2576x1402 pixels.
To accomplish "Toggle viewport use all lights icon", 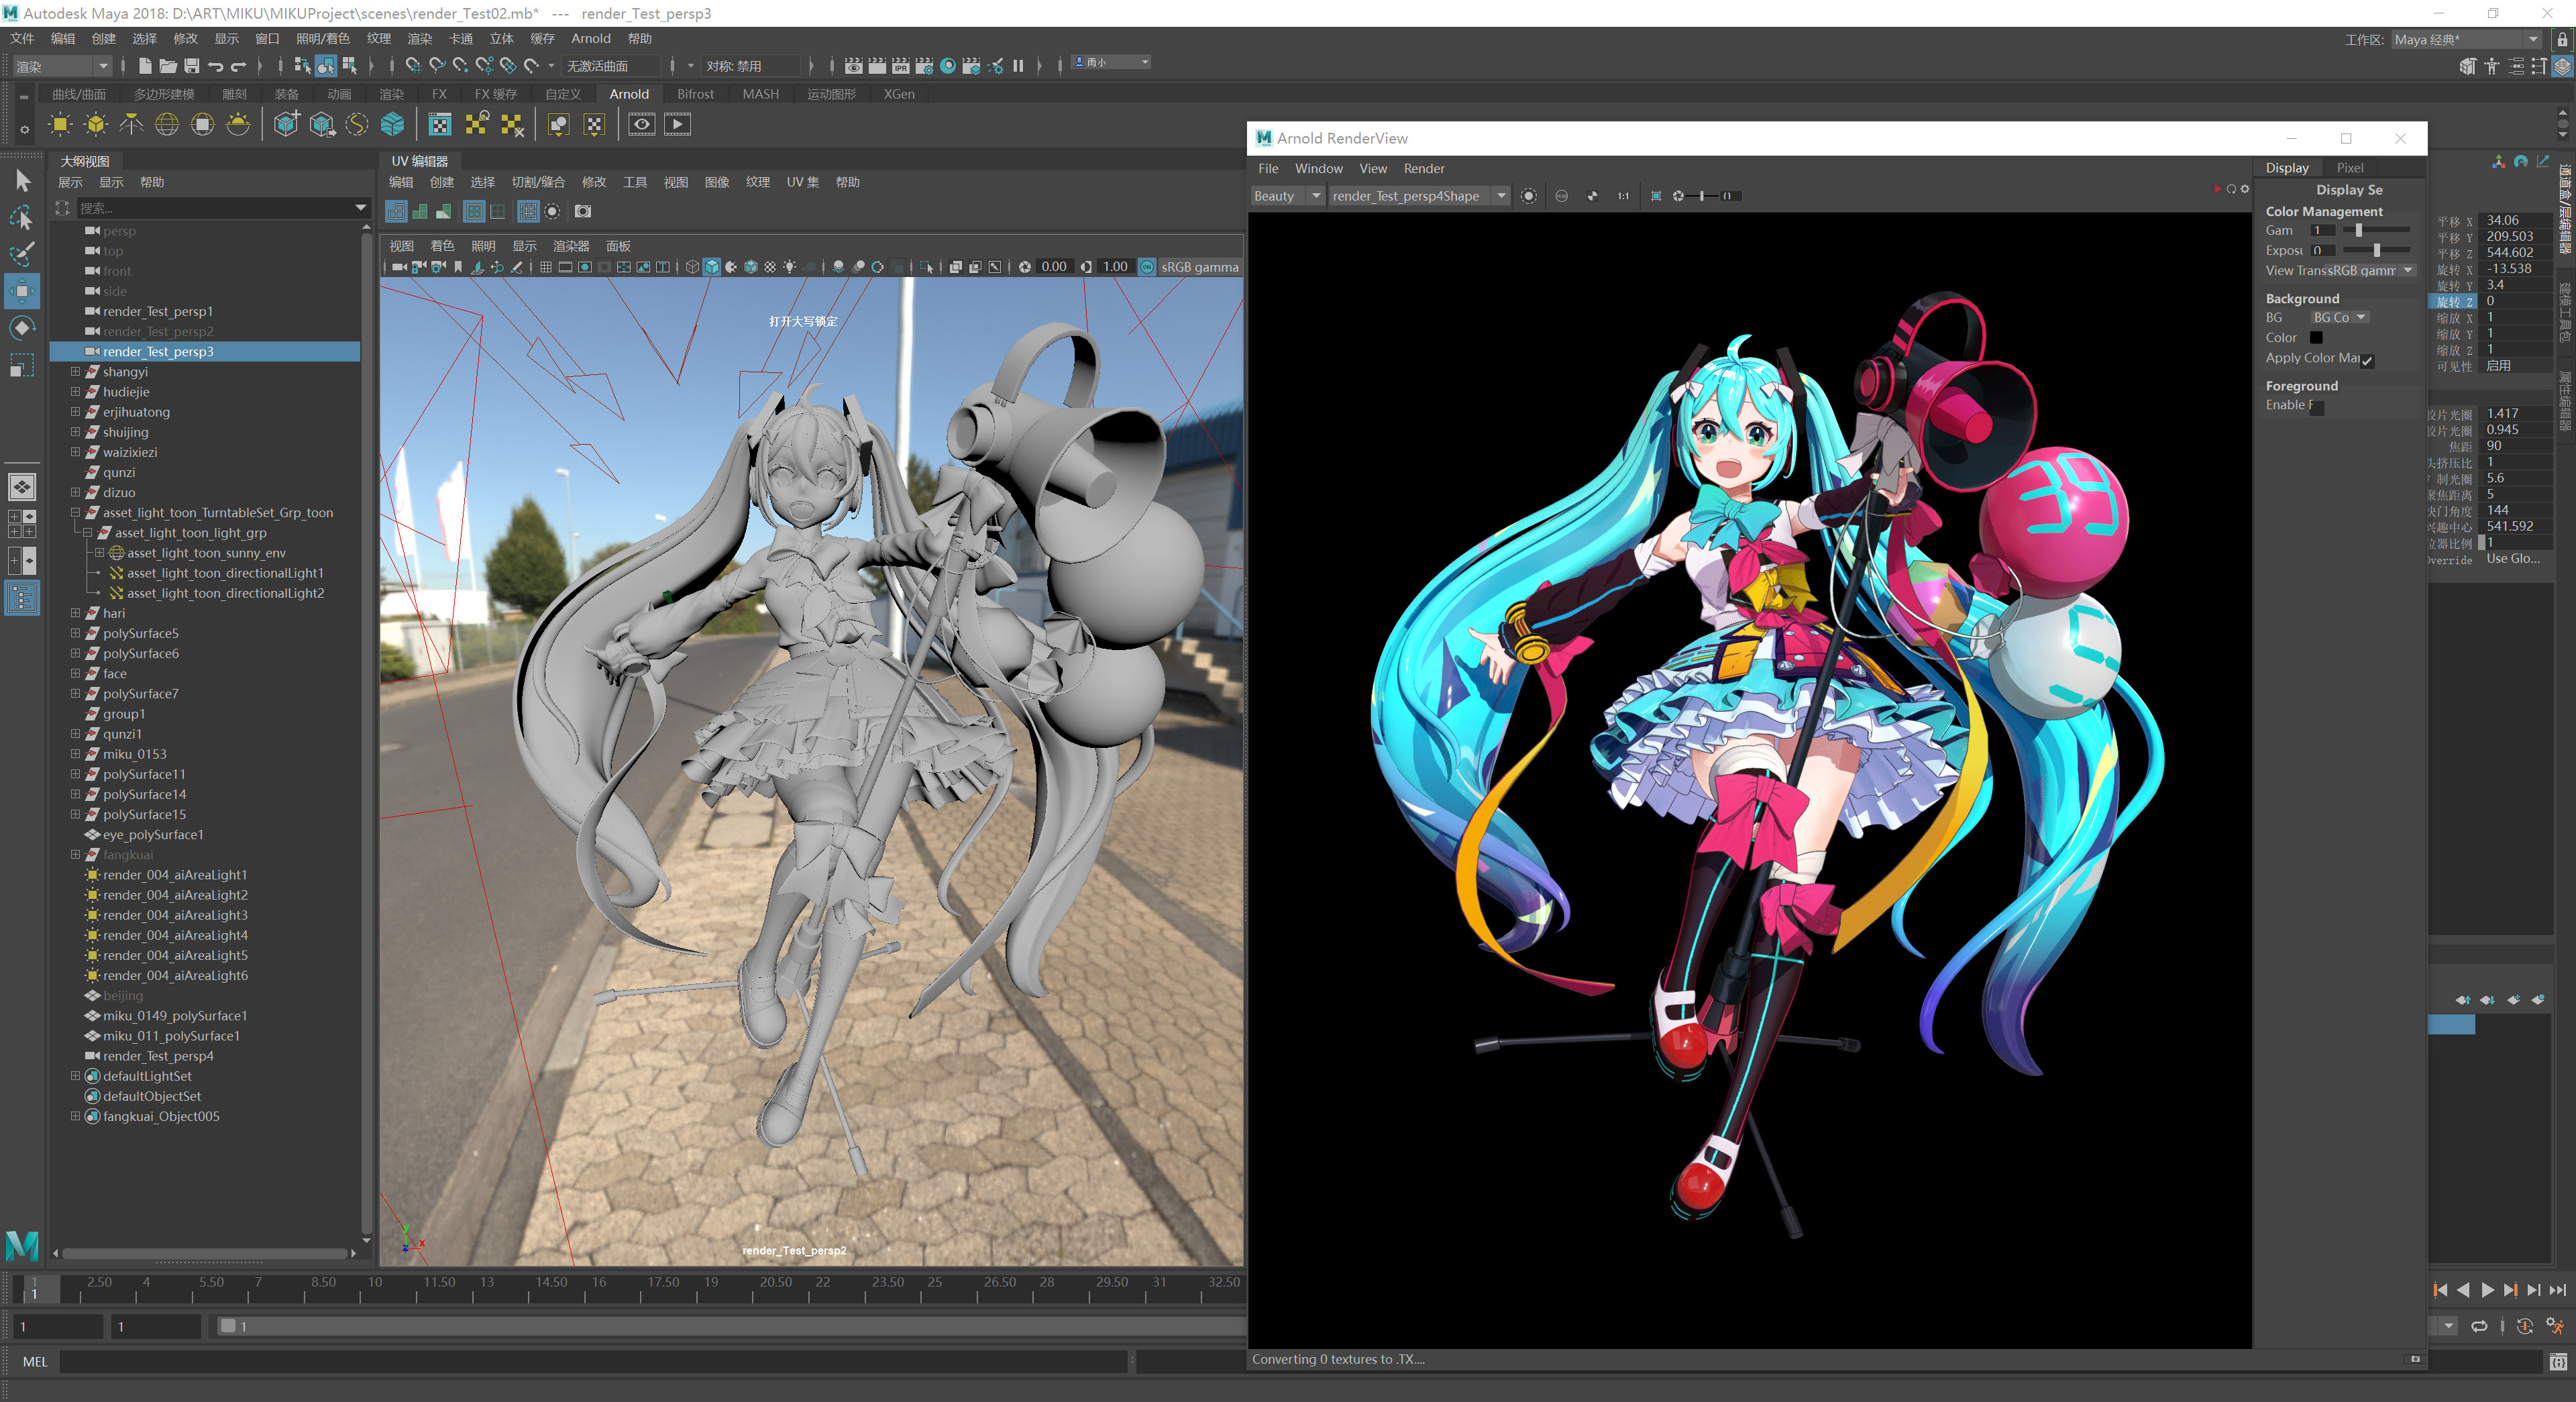I will pos(790,267).
